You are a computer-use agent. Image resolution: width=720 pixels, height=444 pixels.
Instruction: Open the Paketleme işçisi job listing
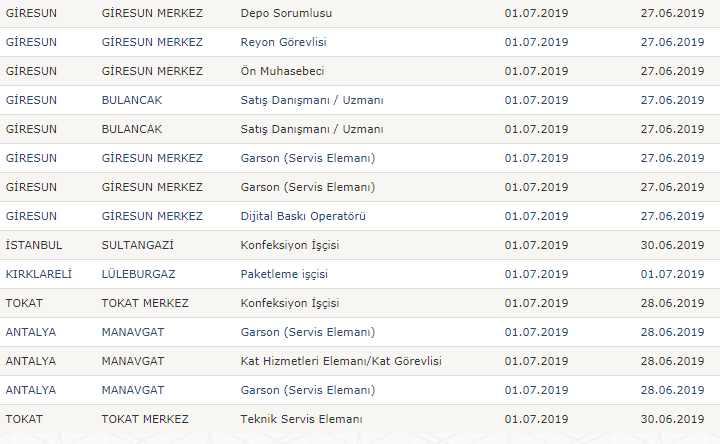(284, 274)
